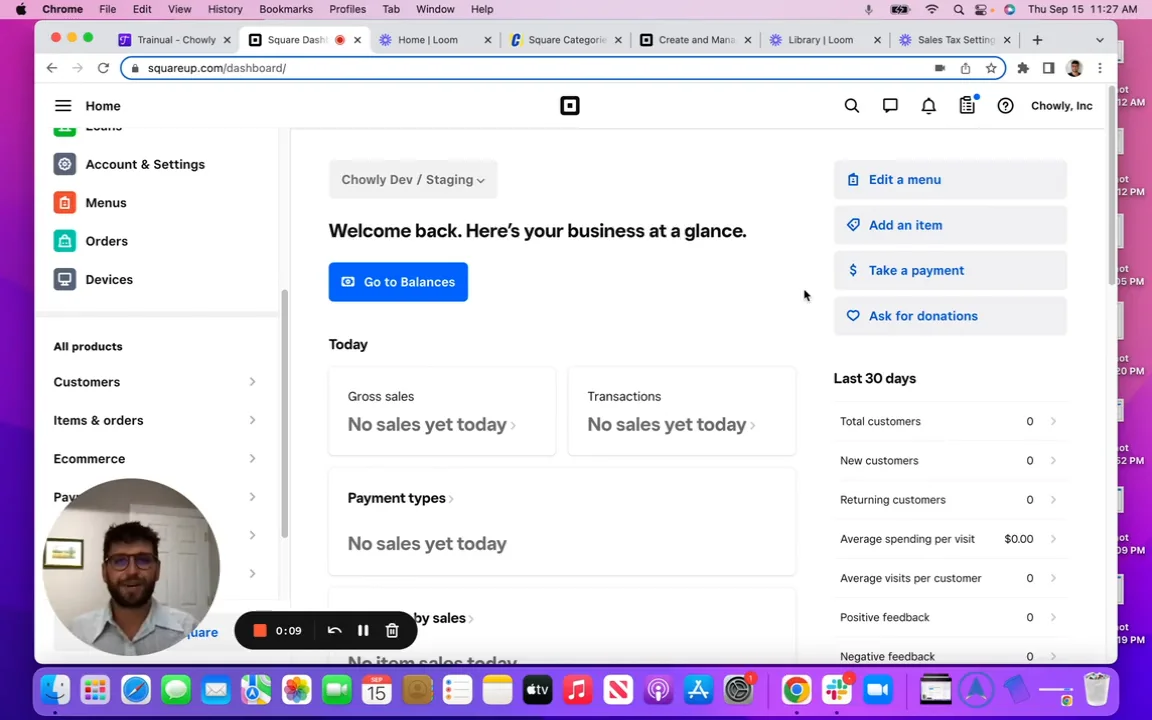Bookmark this page with the star icon
The height and width of the screenshot is (720, 1152).
pyautogui.click(x=991, y=68)
